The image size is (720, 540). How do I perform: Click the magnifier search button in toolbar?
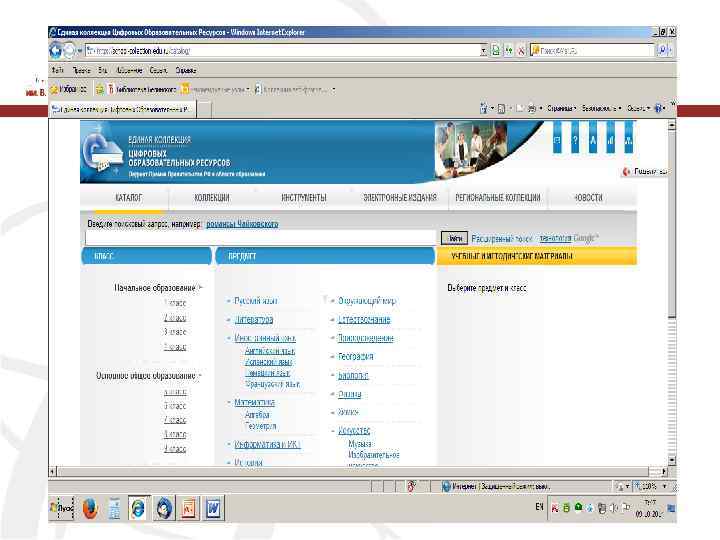coord(663,50)
